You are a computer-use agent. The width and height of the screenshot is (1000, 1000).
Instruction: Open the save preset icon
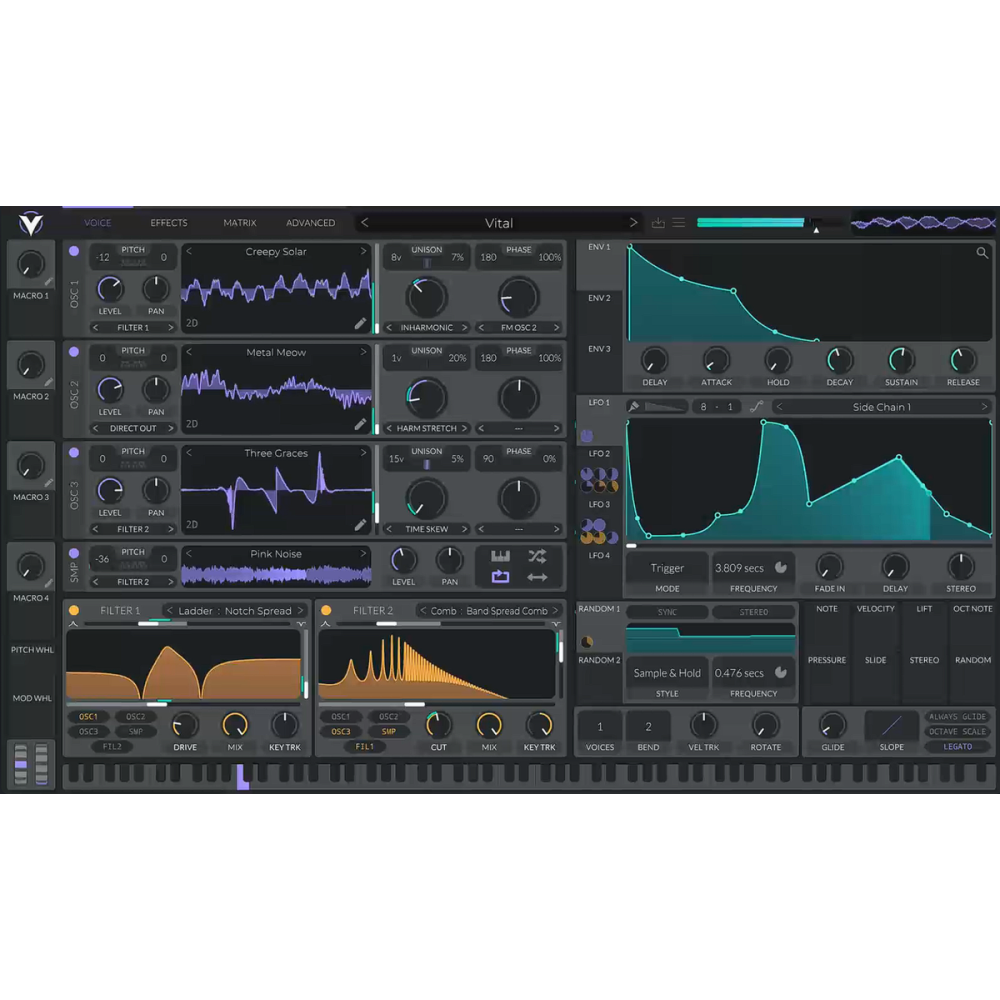click(x=658, y=223)
